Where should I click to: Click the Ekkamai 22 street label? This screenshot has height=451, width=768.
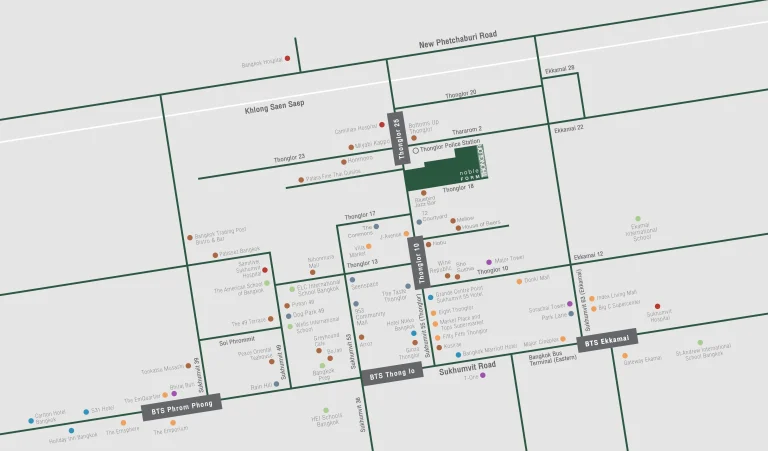coord(569,129)
